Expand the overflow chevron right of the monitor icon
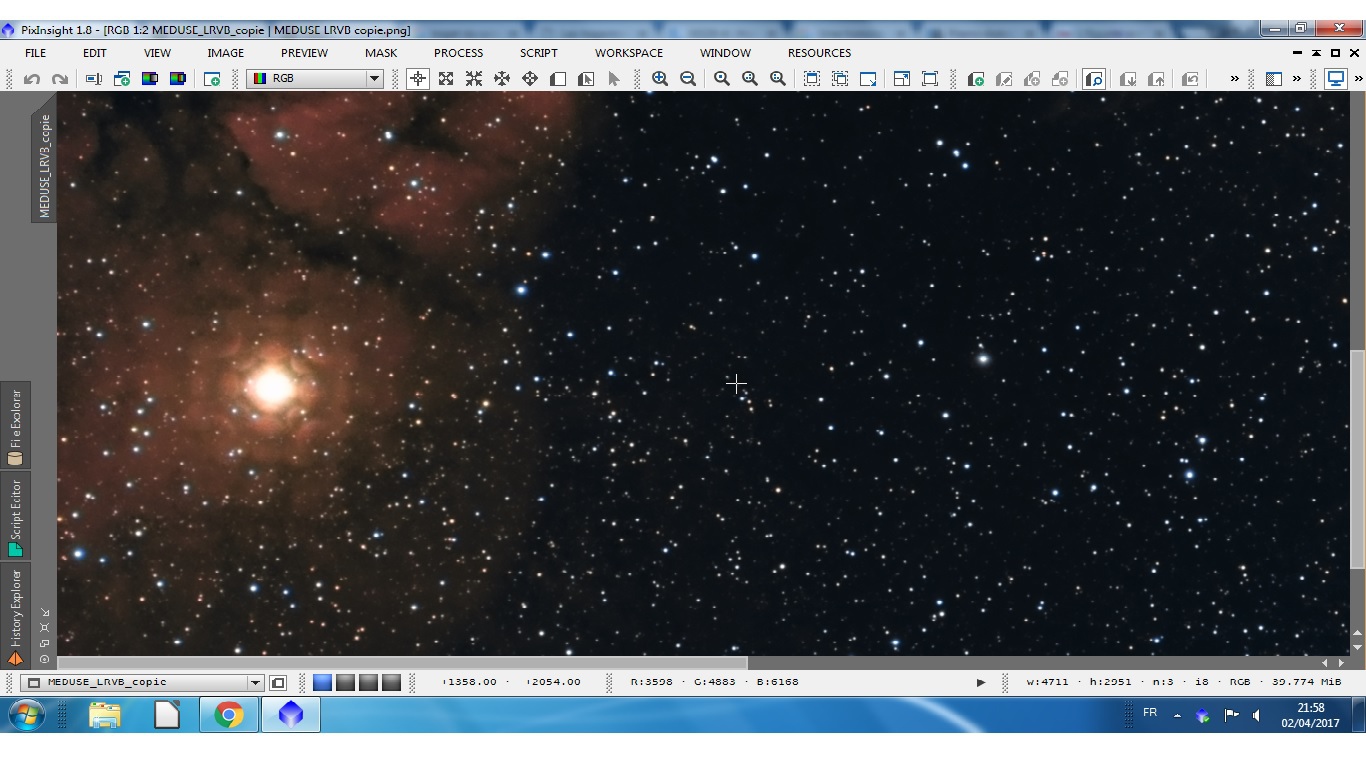The width and height of the screenshot is (1366, 768). point(1358,79)
